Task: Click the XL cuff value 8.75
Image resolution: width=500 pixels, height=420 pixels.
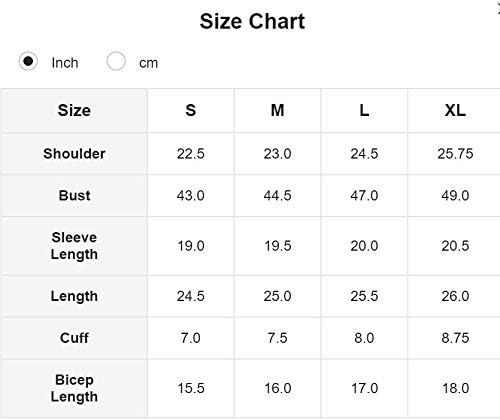Action: pyautogui.click(x=455, y=338)
